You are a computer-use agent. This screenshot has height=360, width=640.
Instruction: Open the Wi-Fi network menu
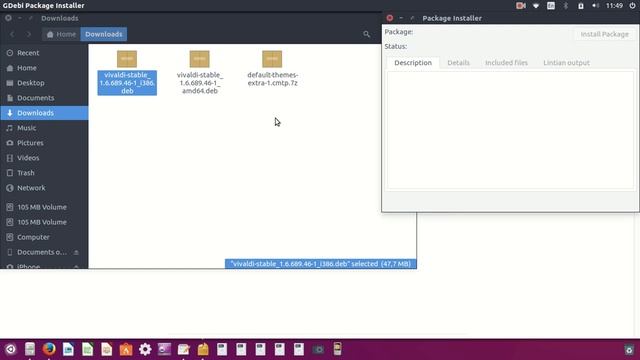pos(536,6)
